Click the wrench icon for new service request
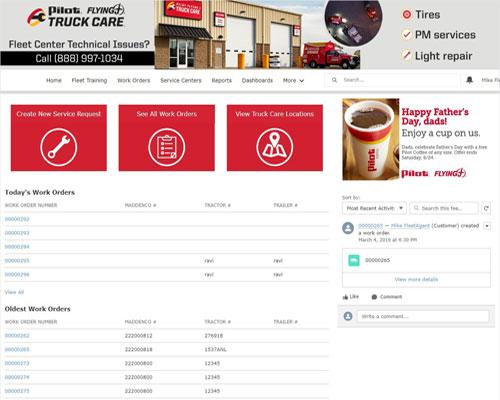The image size is (500, 400). (59, 147)
